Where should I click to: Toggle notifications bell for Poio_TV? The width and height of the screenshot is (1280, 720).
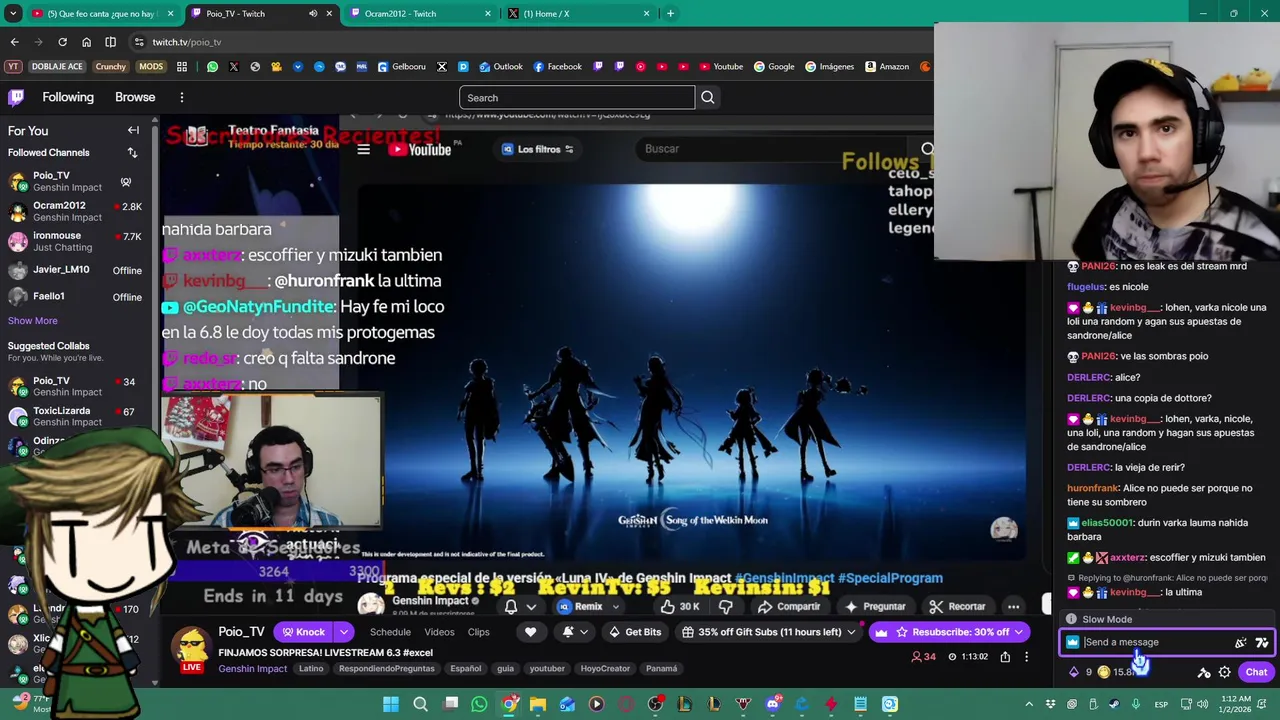tap(567, 632)
